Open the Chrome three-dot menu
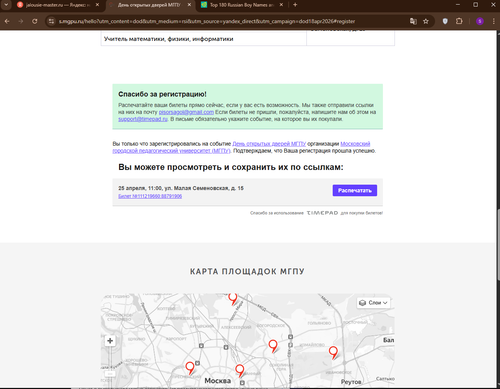The height and width of the screenshot is (389, 500). point(494,21)
